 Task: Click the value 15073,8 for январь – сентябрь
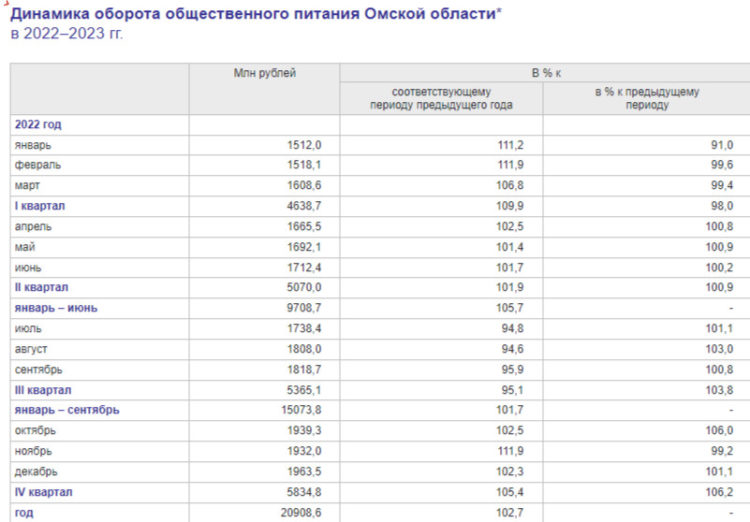coord(301,411)
